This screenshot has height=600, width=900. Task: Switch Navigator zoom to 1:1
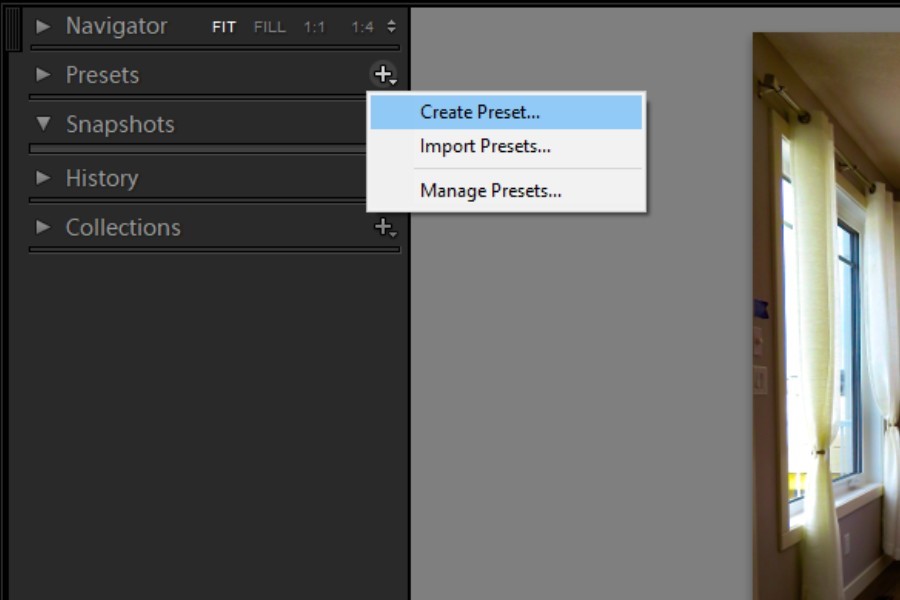[x=315, y=27]
